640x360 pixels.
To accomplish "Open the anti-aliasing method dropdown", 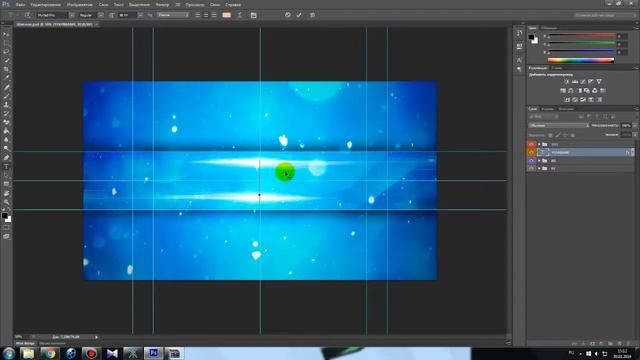I will [173, 15].
